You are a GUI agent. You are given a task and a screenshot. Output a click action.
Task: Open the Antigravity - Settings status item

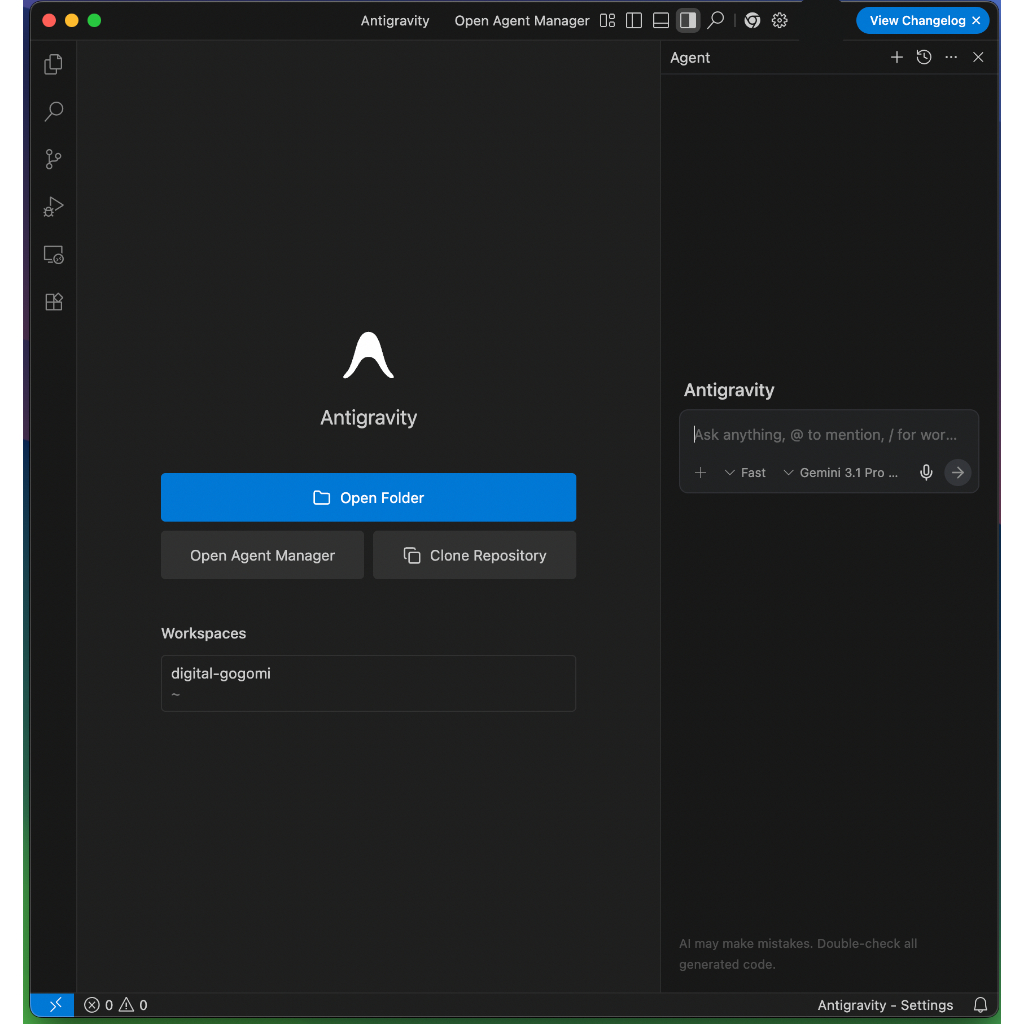(x=885, y=1005)
